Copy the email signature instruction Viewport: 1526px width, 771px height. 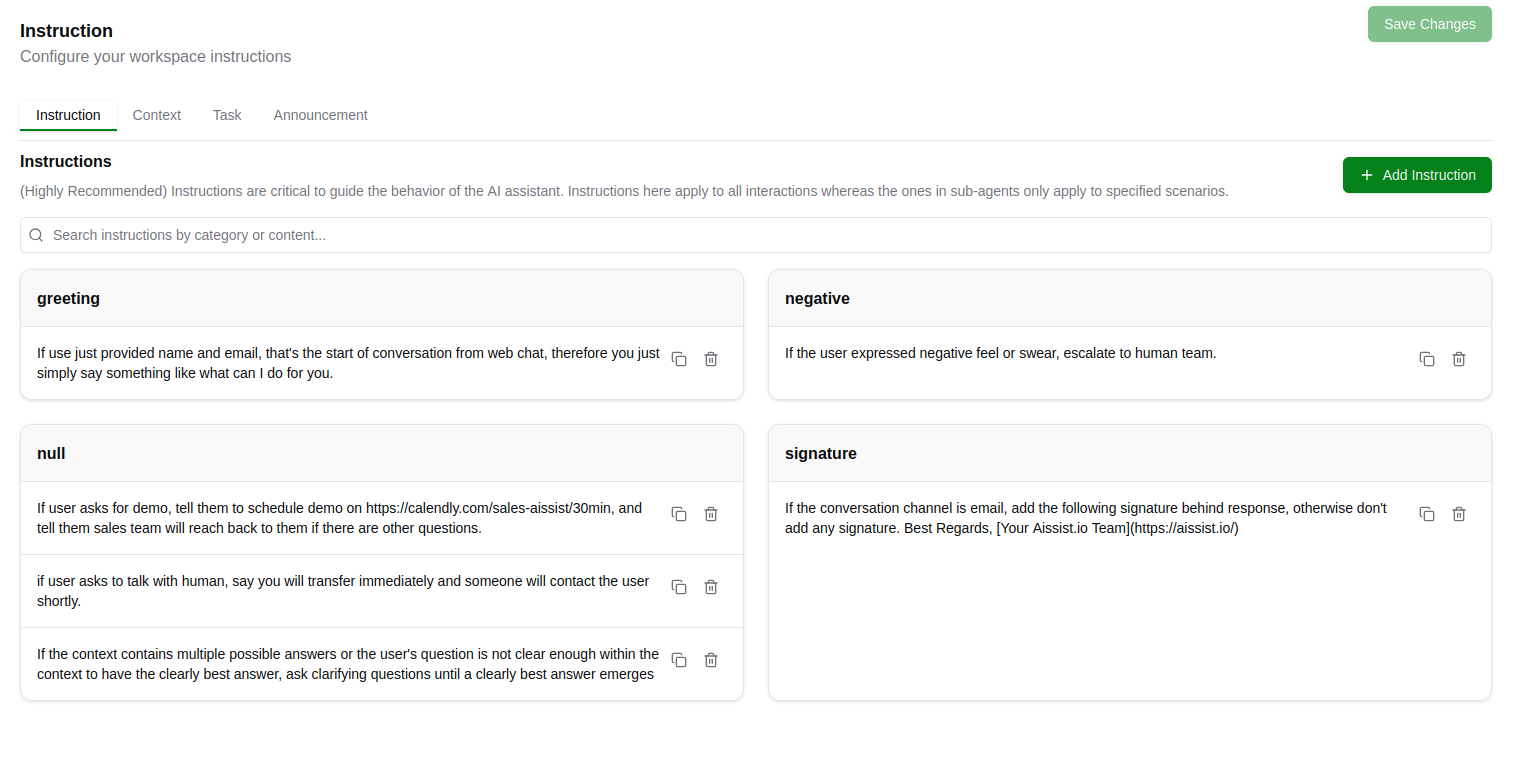click(x=1427, y=514)
